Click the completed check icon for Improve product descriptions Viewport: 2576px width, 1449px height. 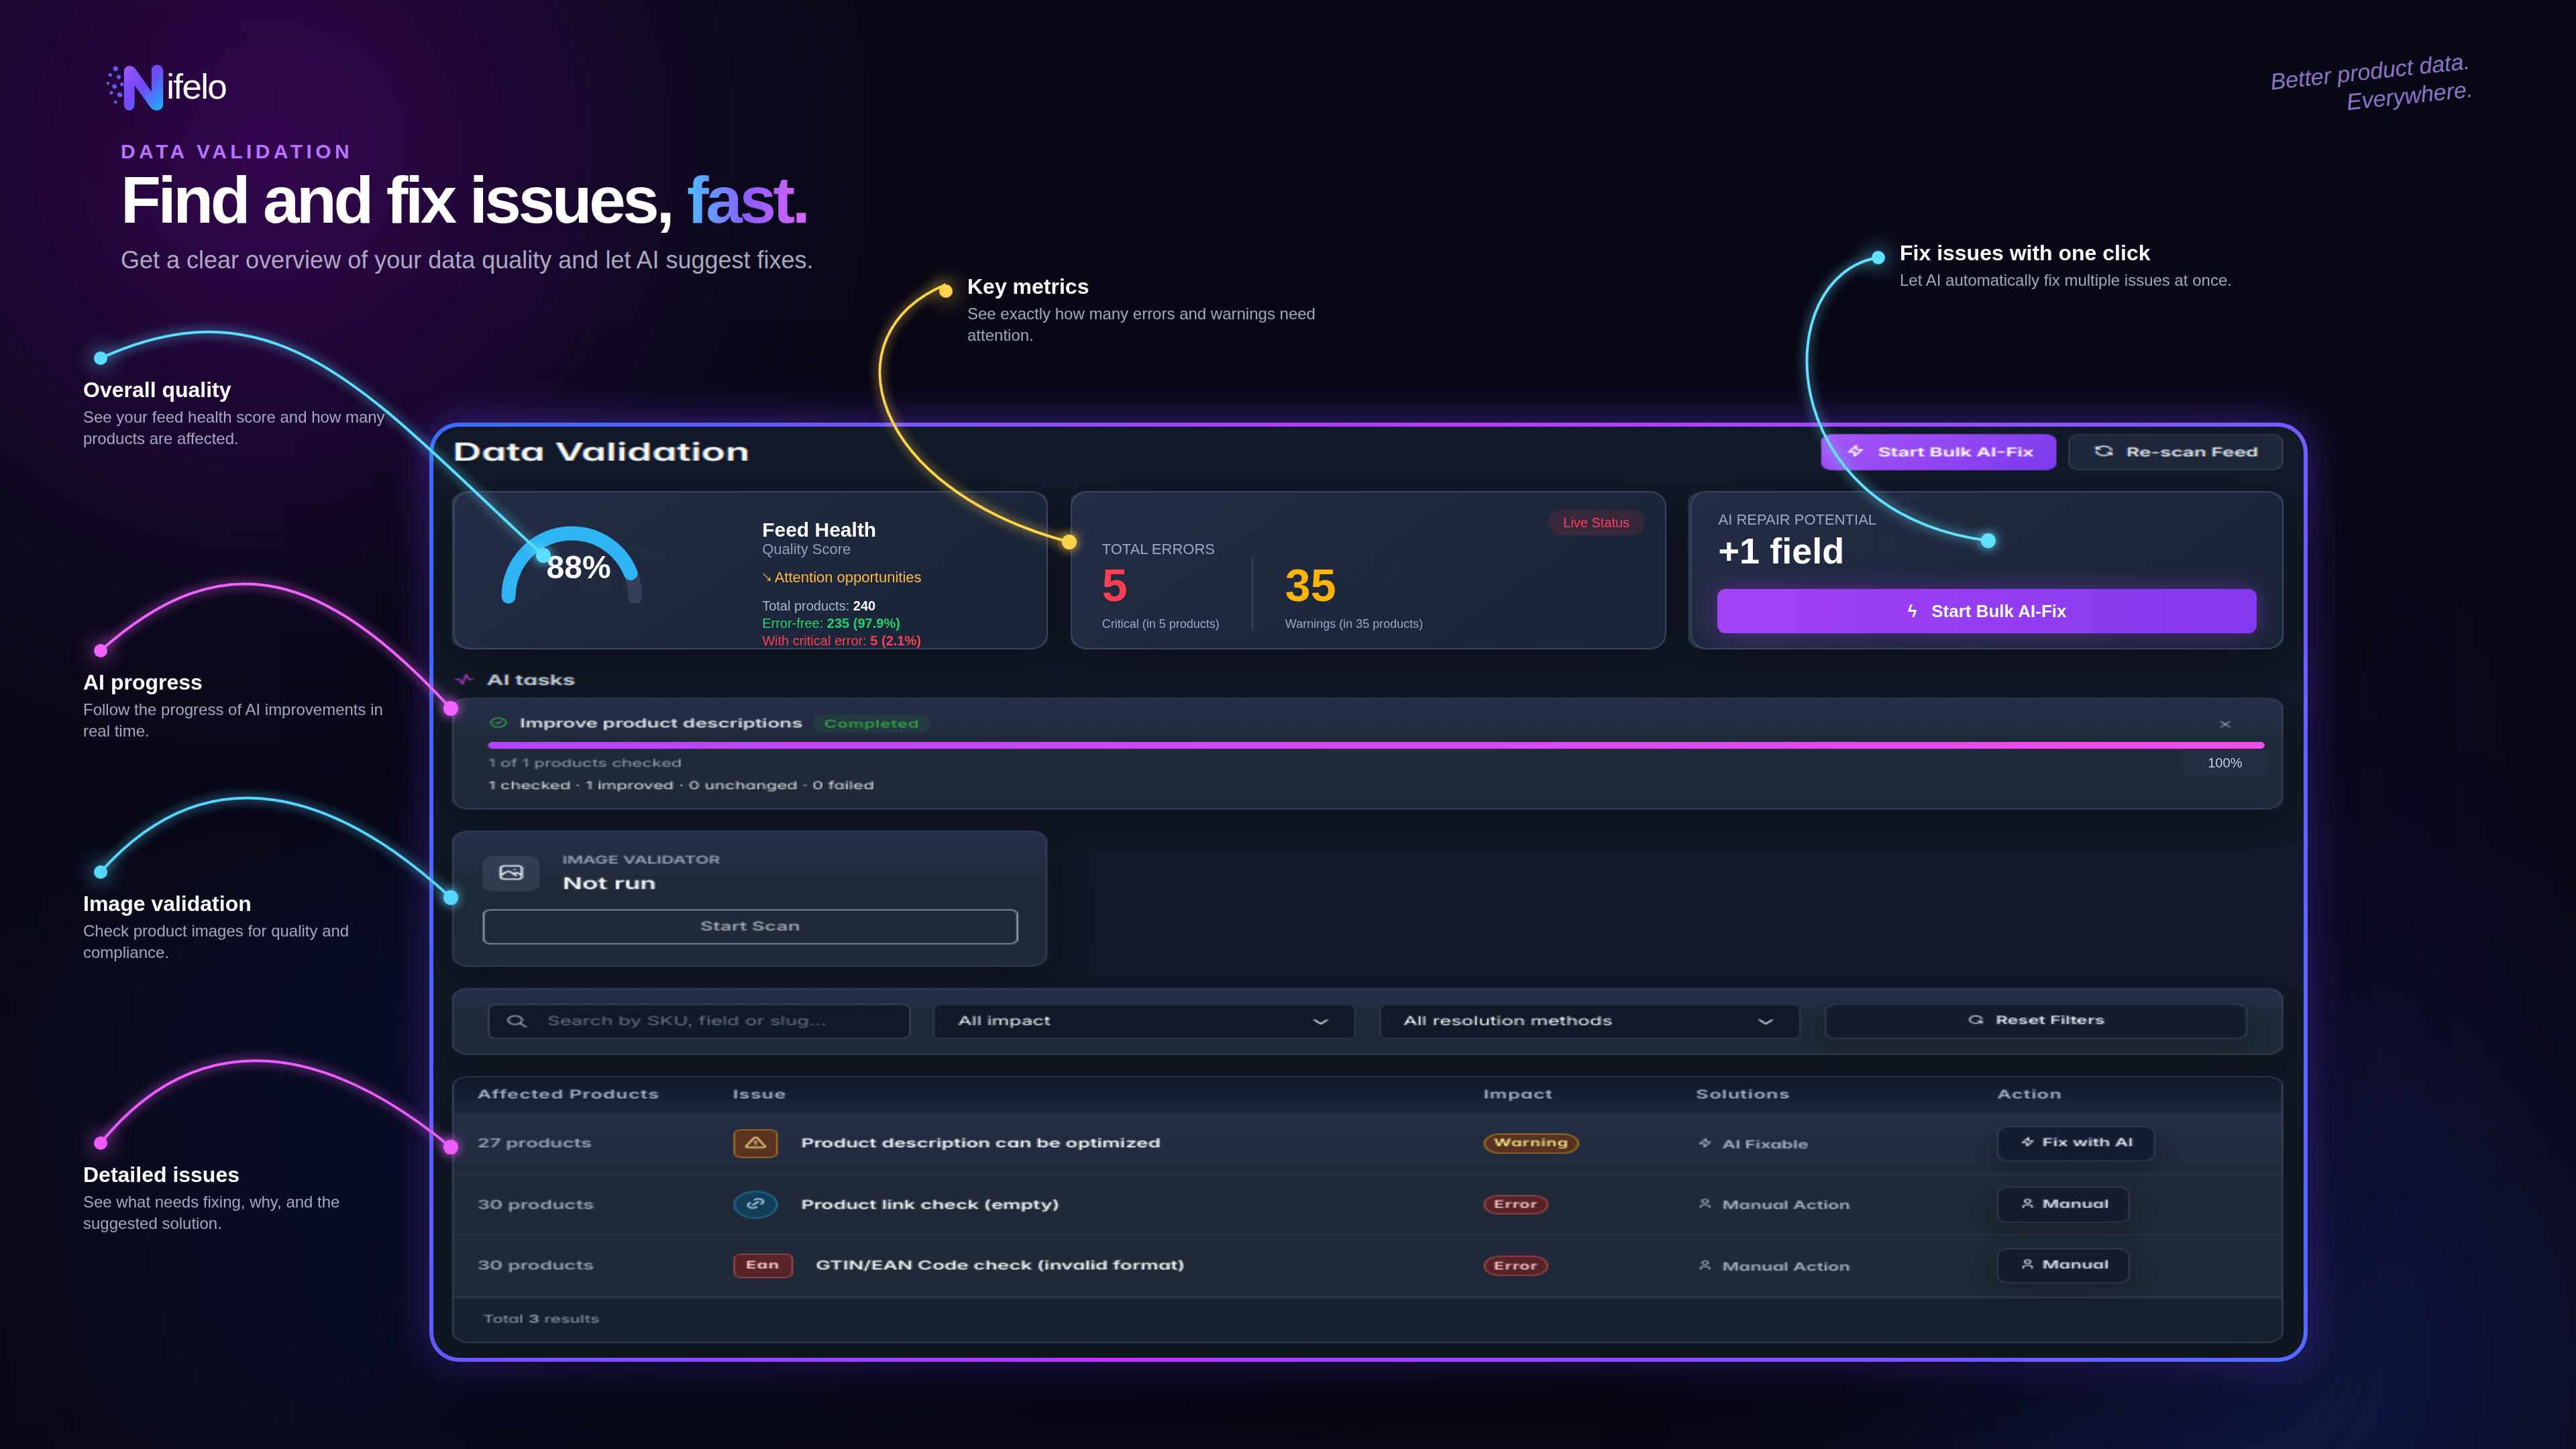(498, 722)
